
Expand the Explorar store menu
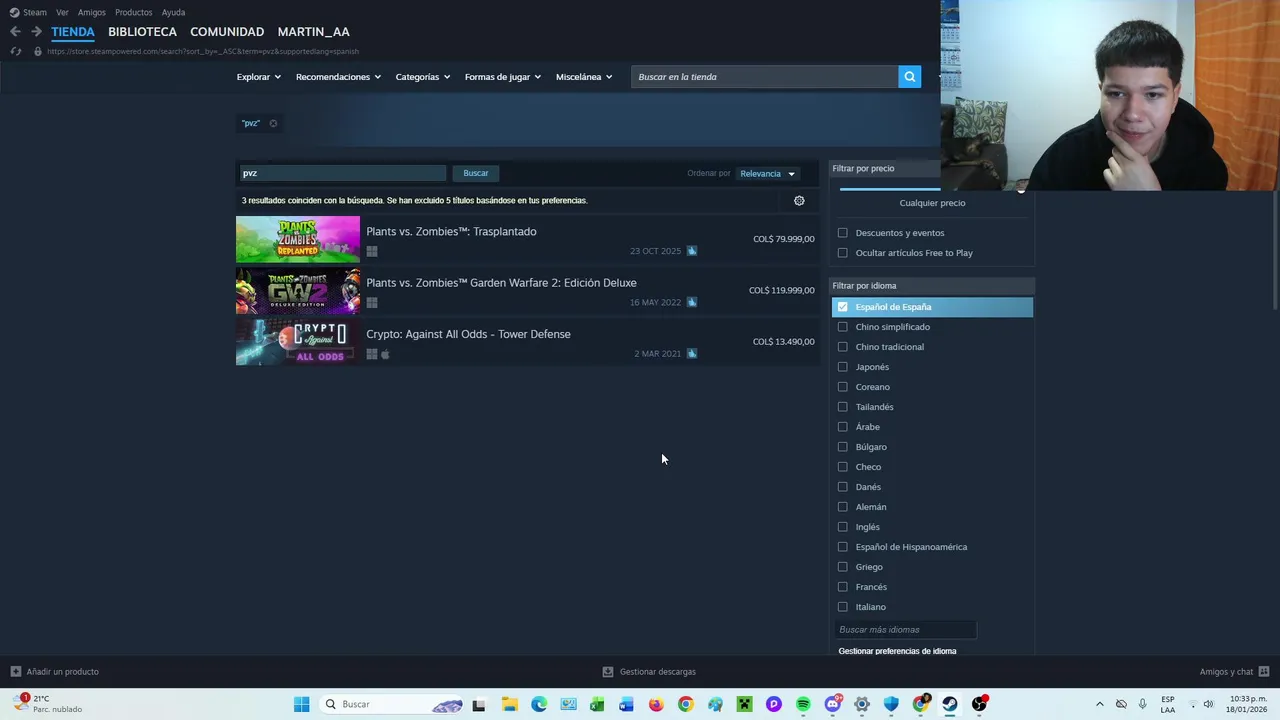pos(258,77)
